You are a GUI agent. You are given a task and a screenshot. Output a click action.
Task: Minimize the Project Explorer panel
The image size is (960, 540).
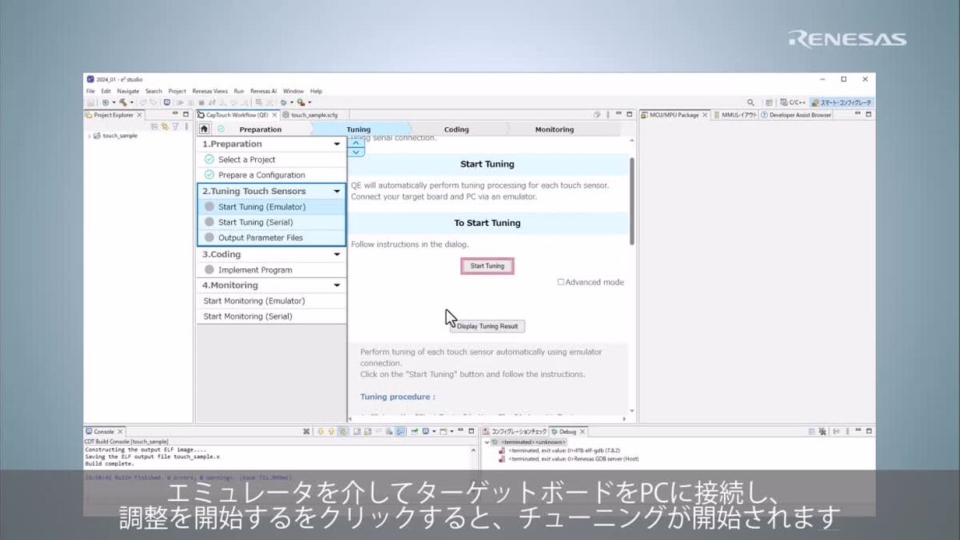[175, 114]
